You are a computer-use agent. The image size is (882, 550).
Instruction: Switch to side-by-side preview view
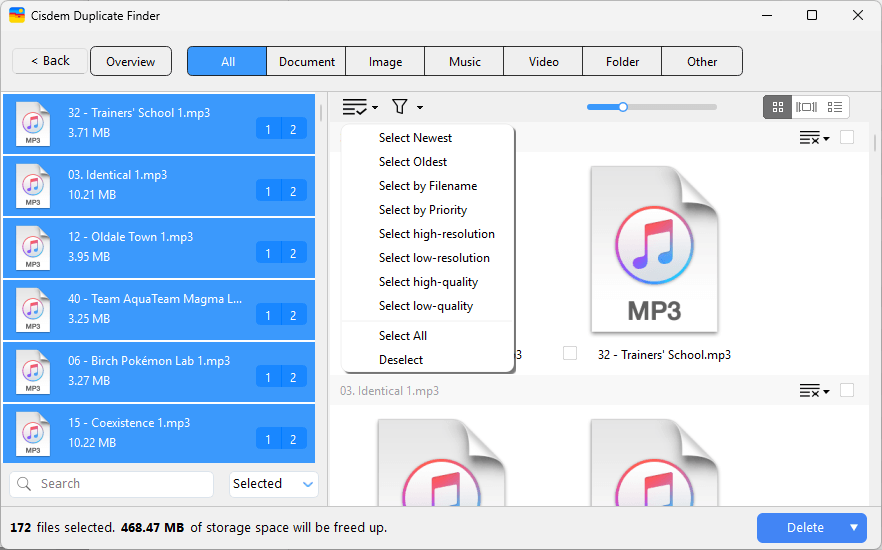click(806, 107)
